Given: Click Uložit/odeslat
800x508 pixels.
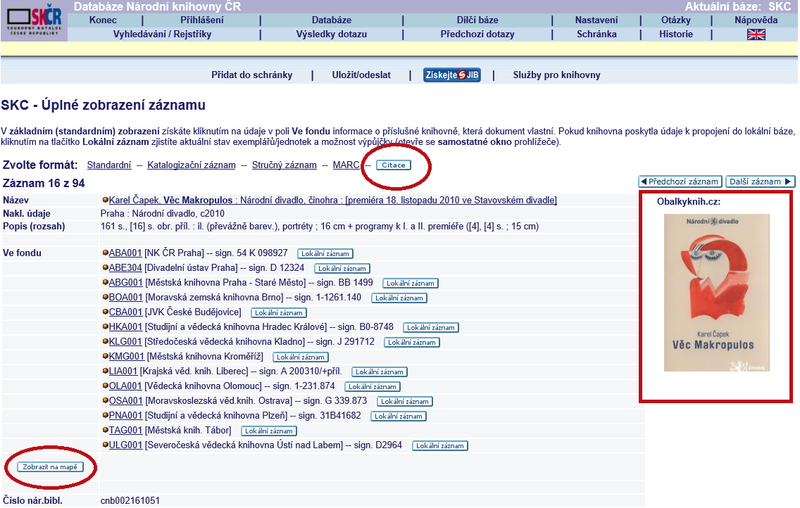Looking at the screenshot, I should pyautogui.click(x=361, y=75).
